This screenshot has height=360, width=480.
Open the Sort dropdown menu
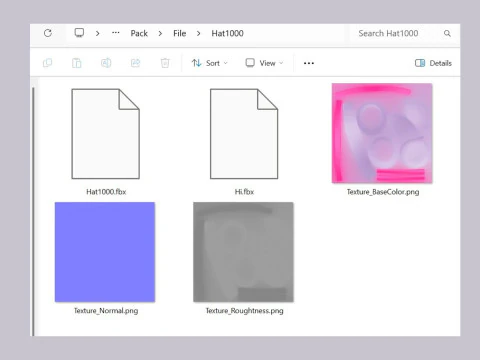click(210, 63)
